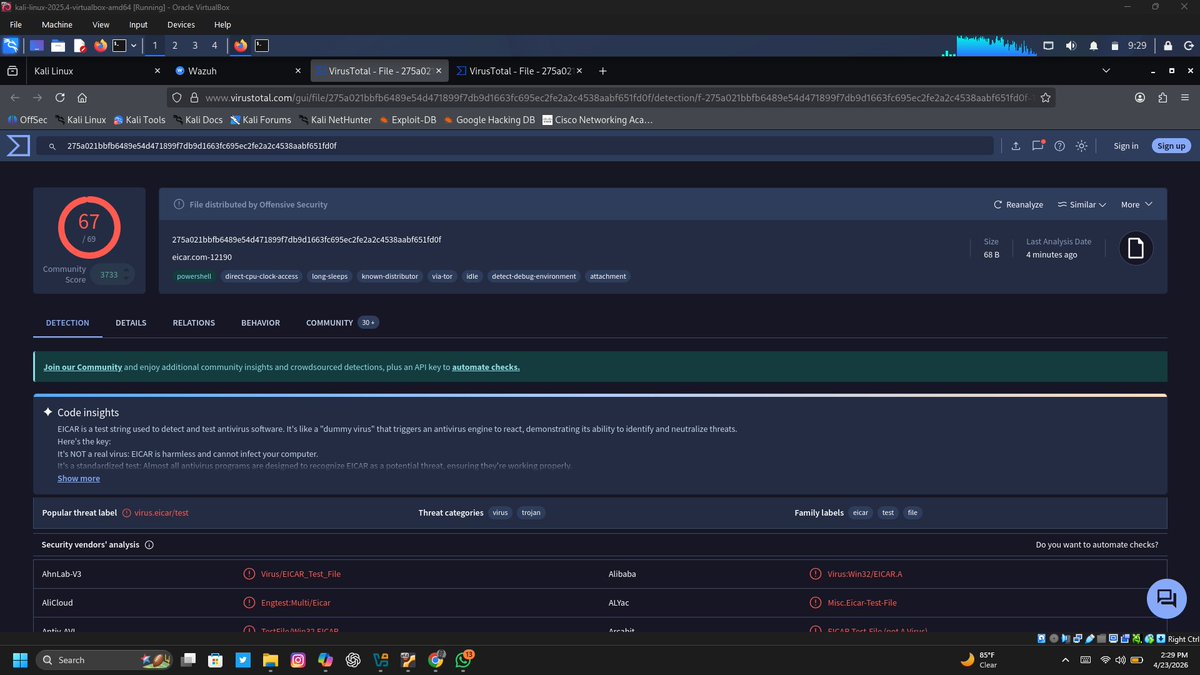Click the search magnifier icon in VirusTotal bar
The width and height of the screenshot is (1200, 675).
[51, 146]
